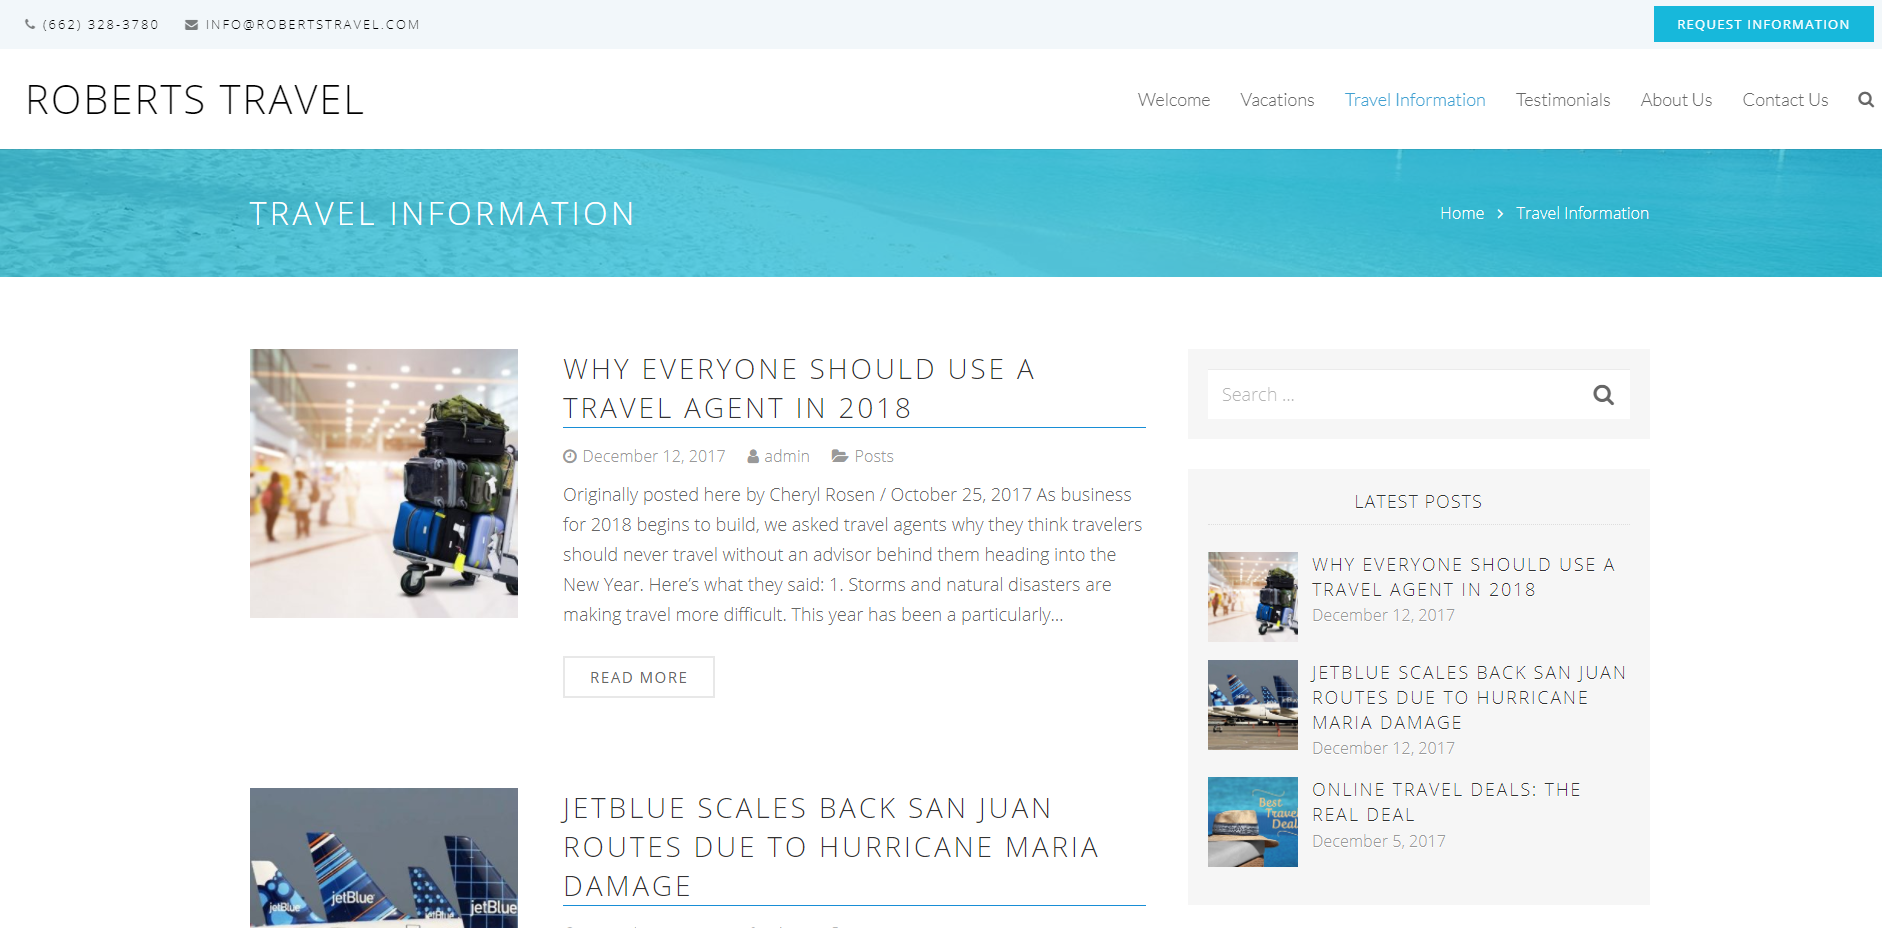
Task: Go to Testimonials page
Action: tap(1563, 100)
